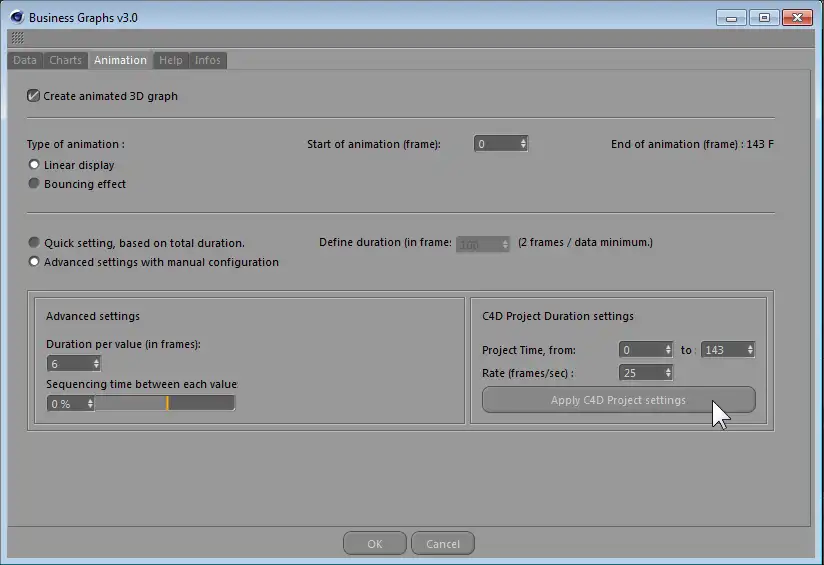824x565 pixels.
Task: Adjust Project Time from stepper arrows
Action: pos(668,350)
